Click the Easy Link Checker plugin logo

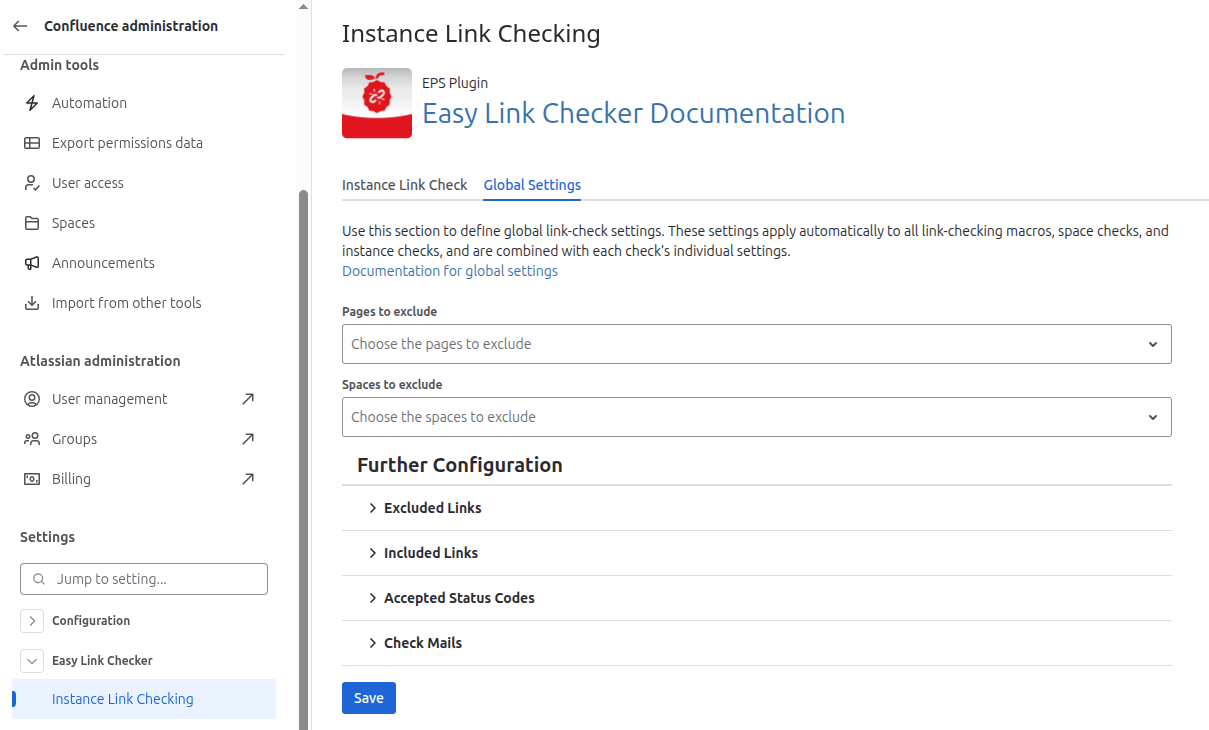coord(377,103)
